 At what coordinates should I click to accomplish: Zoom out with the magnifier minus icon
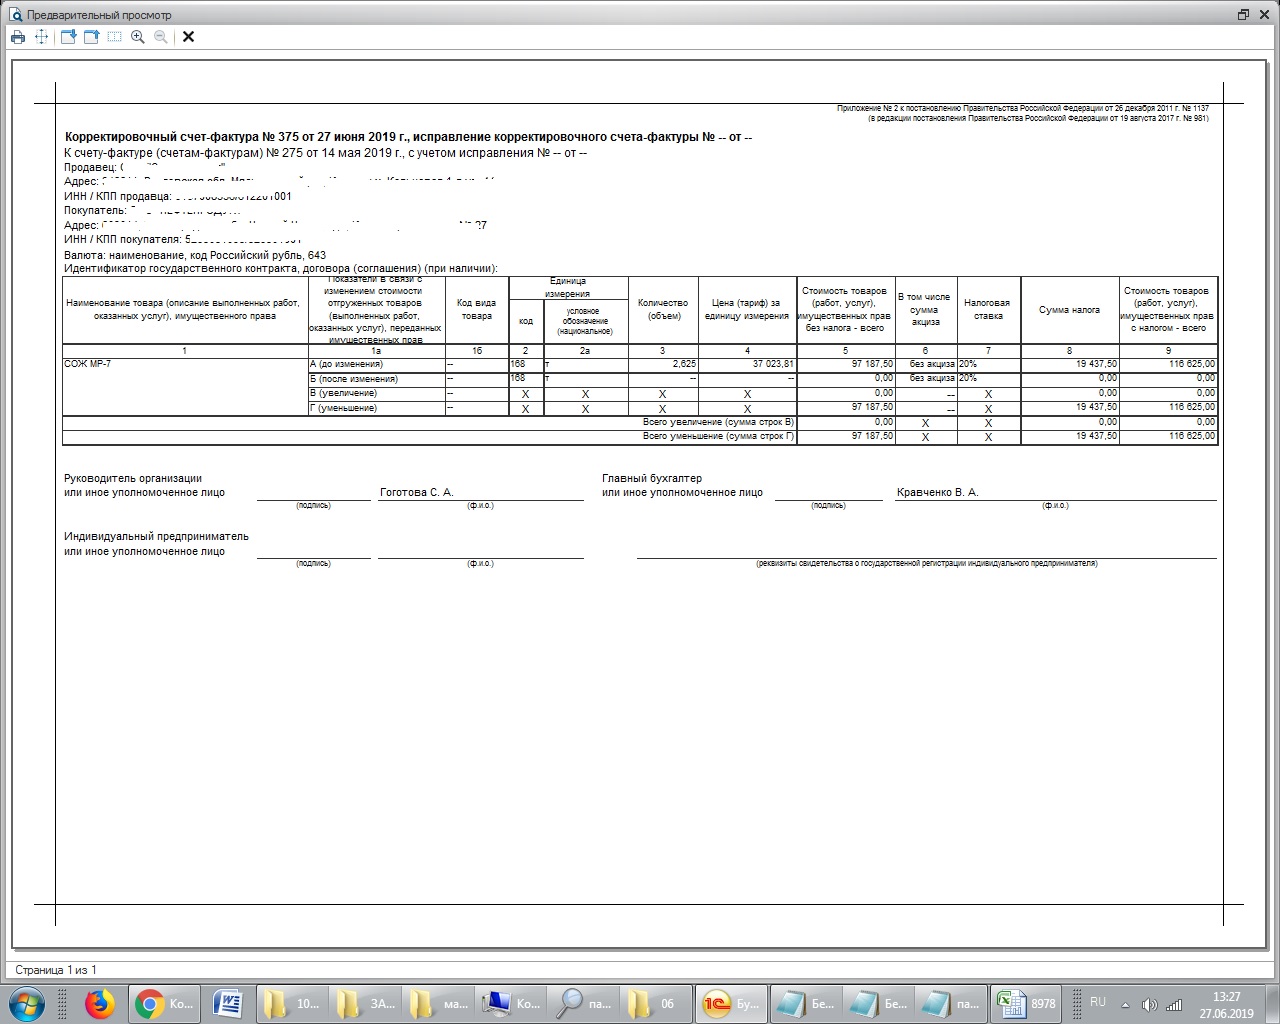click(x=160, y=37)
